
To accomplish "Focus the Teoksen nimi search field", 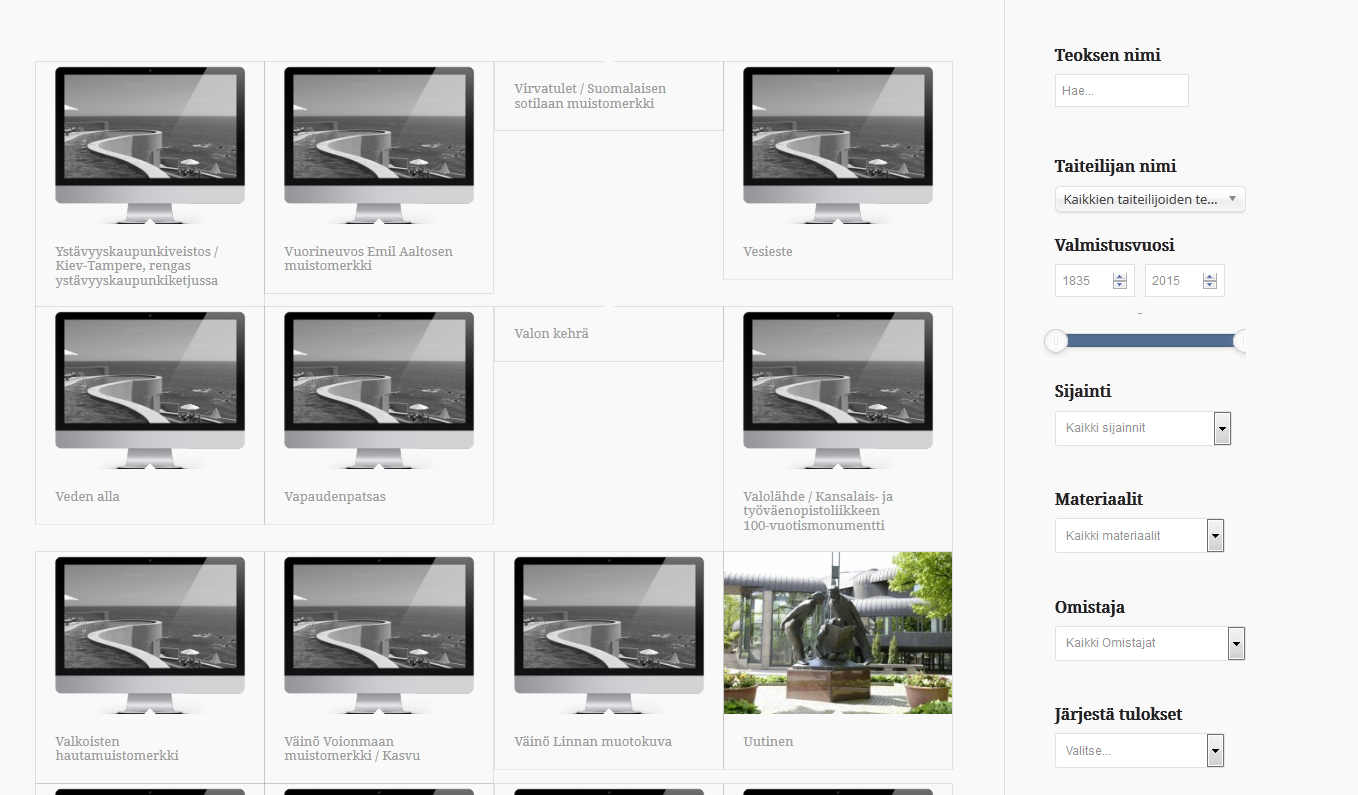I will (1122, 90).
